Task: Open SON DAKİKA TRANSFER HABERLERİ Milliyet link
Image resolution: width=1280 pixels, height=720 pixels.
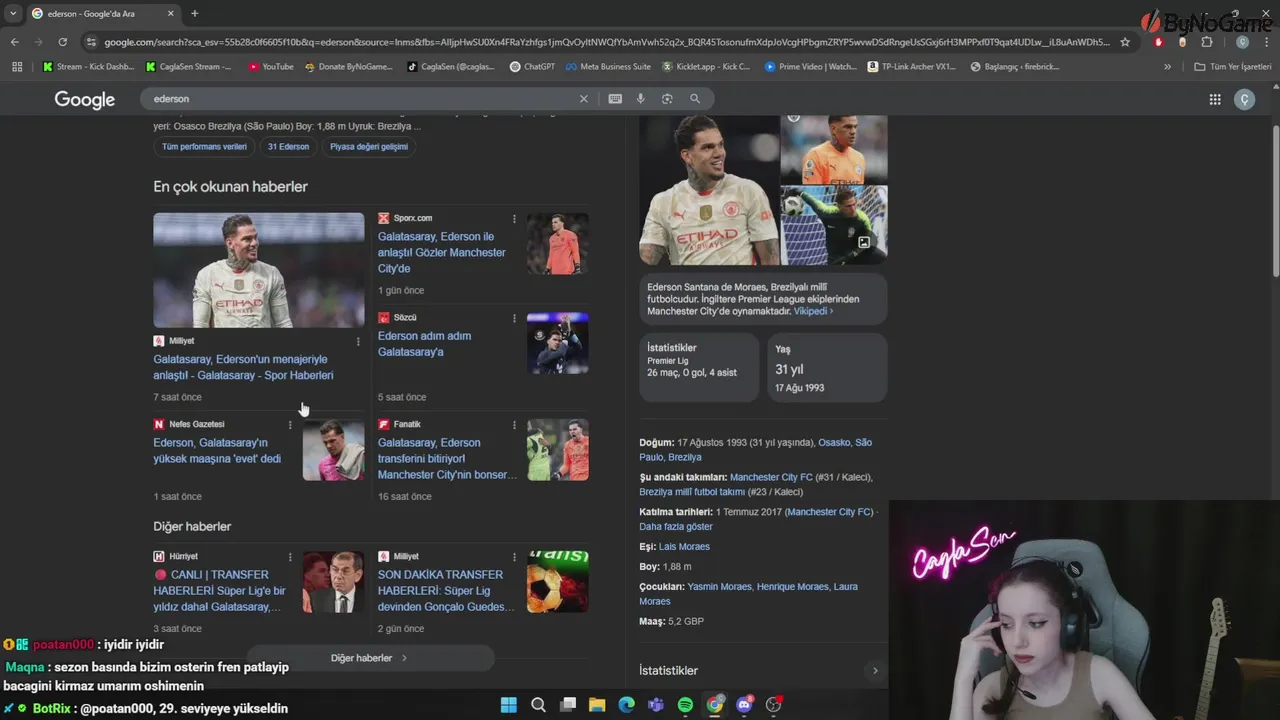Action: coord(446,591)
